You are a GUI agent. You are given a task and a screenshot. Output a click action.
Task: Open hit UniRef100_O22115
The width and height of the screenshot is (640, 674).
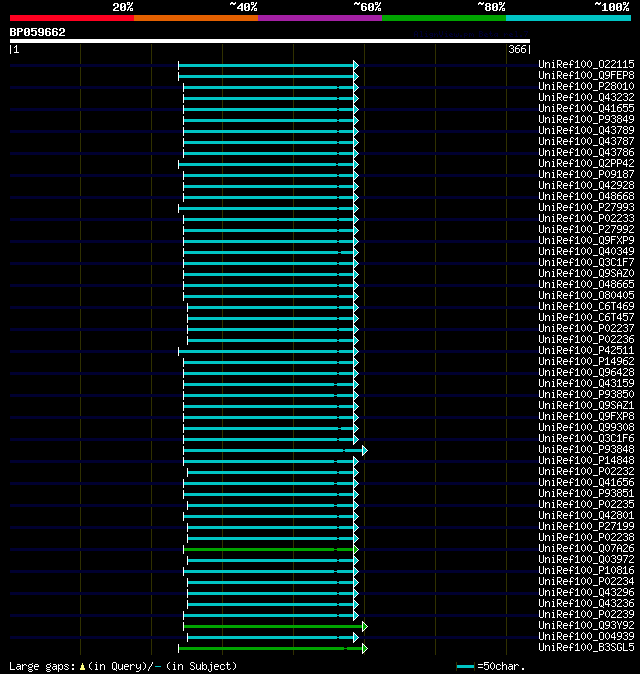586,64
